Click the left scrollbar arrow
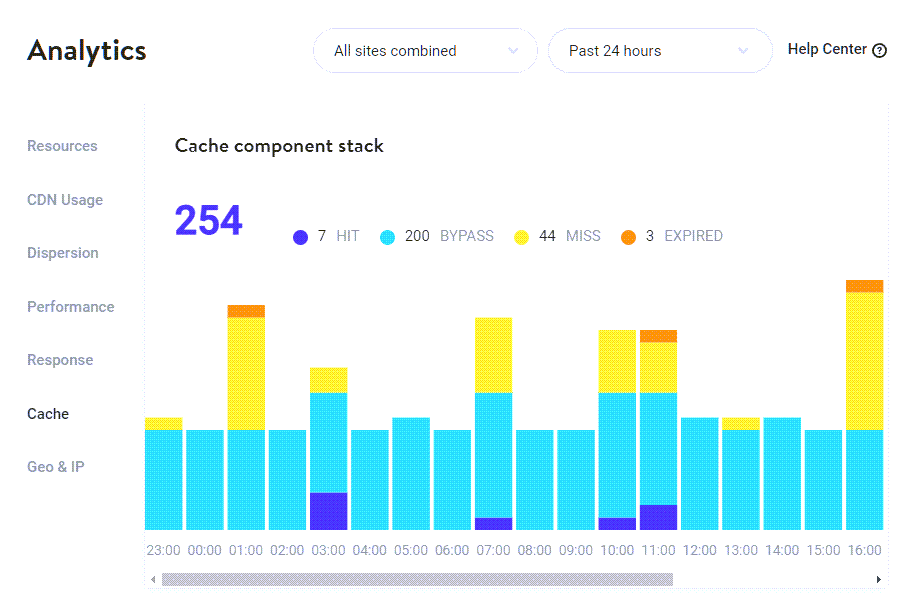Screen dimensions: 916x601 coord(154,578)
